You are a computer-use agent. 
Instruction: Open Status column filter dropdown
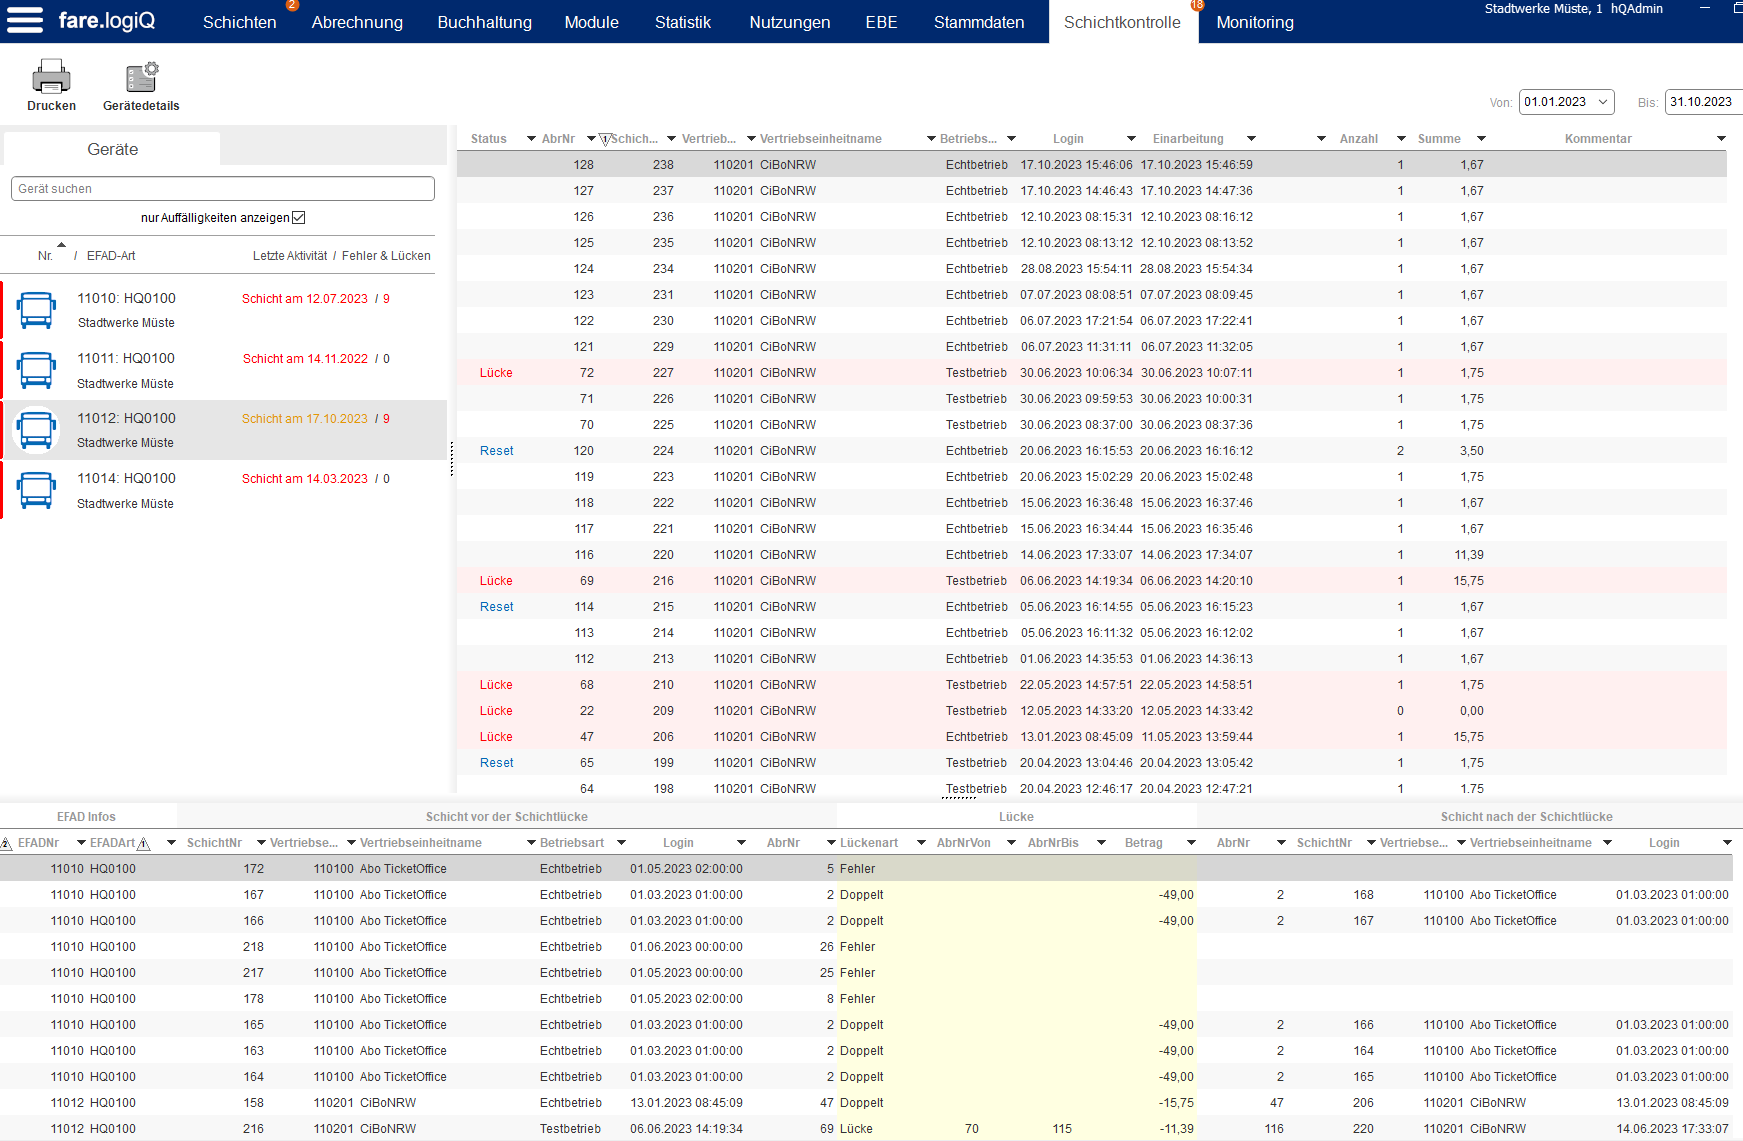point(531,139)
